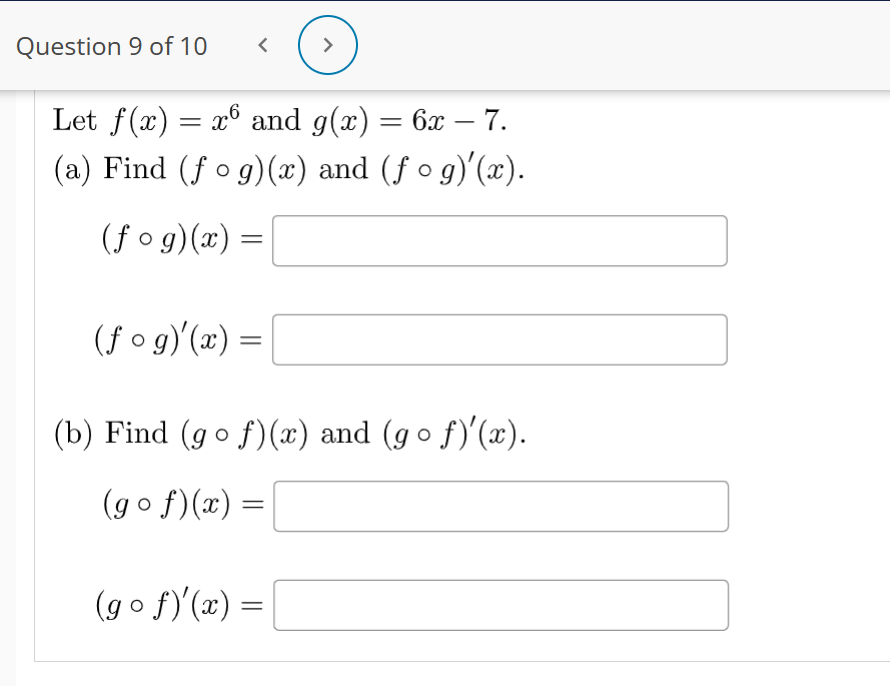Click the last answer box on the page
Screen dimensions: 890x686
[502, 605]
